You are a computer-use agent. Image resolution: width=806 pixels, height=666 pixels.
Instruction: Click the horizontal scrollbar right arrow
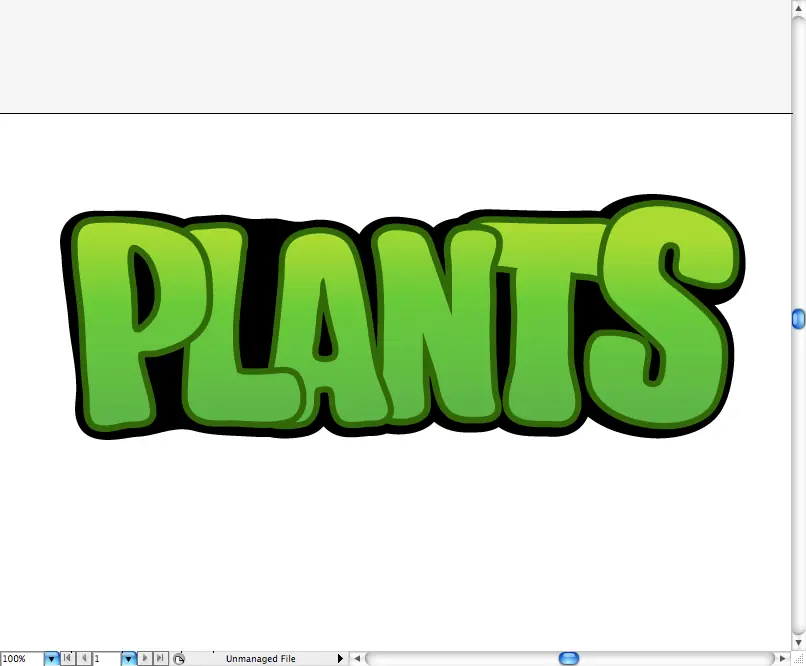783,658
